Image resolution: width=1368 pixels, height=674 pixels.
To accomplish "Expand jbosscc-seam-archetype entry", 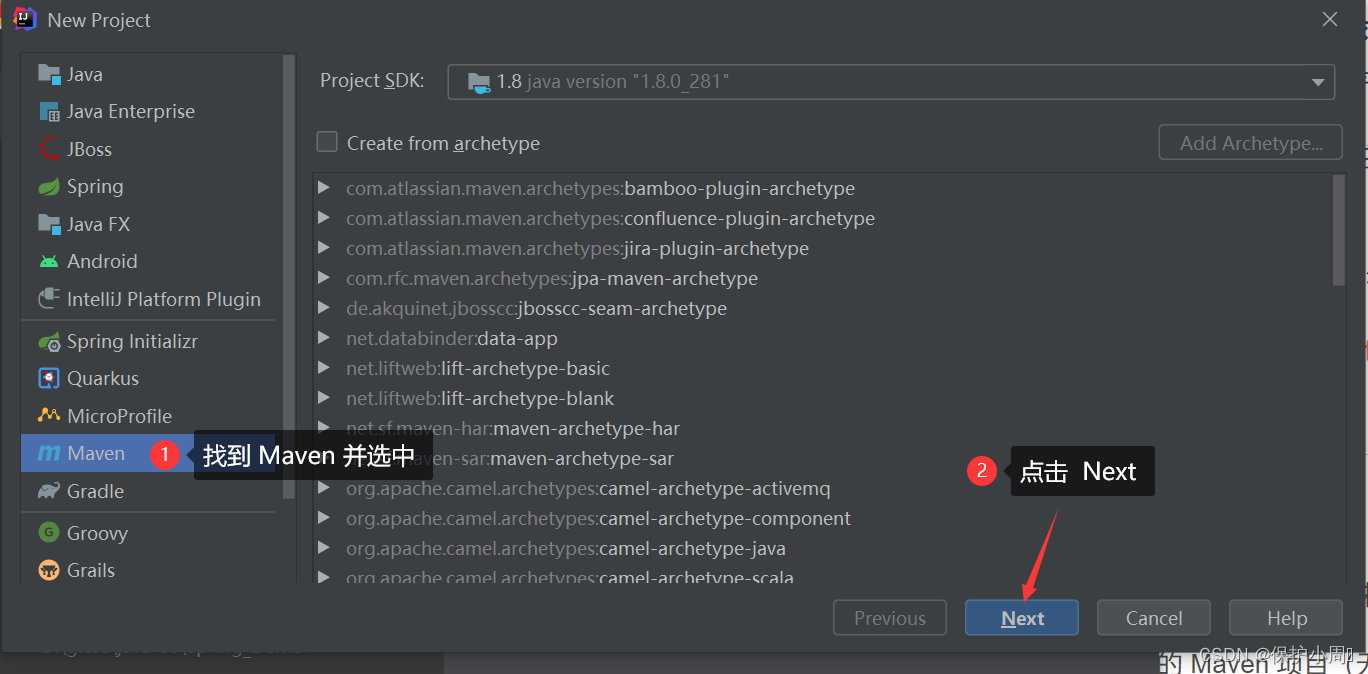I will (323, 308).
